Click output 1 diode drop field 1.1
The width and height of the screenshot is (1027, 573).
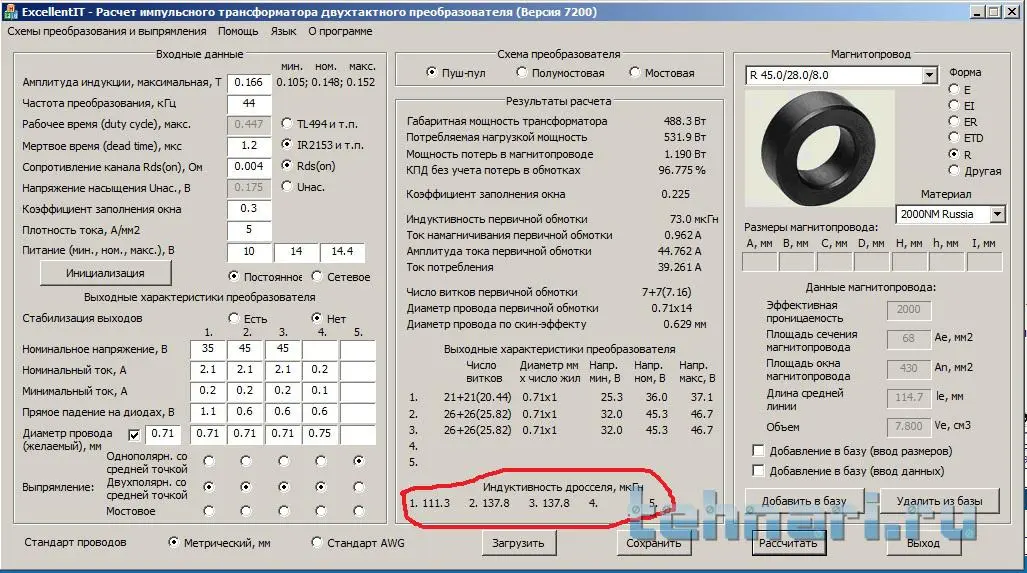[x=208, y=412]
